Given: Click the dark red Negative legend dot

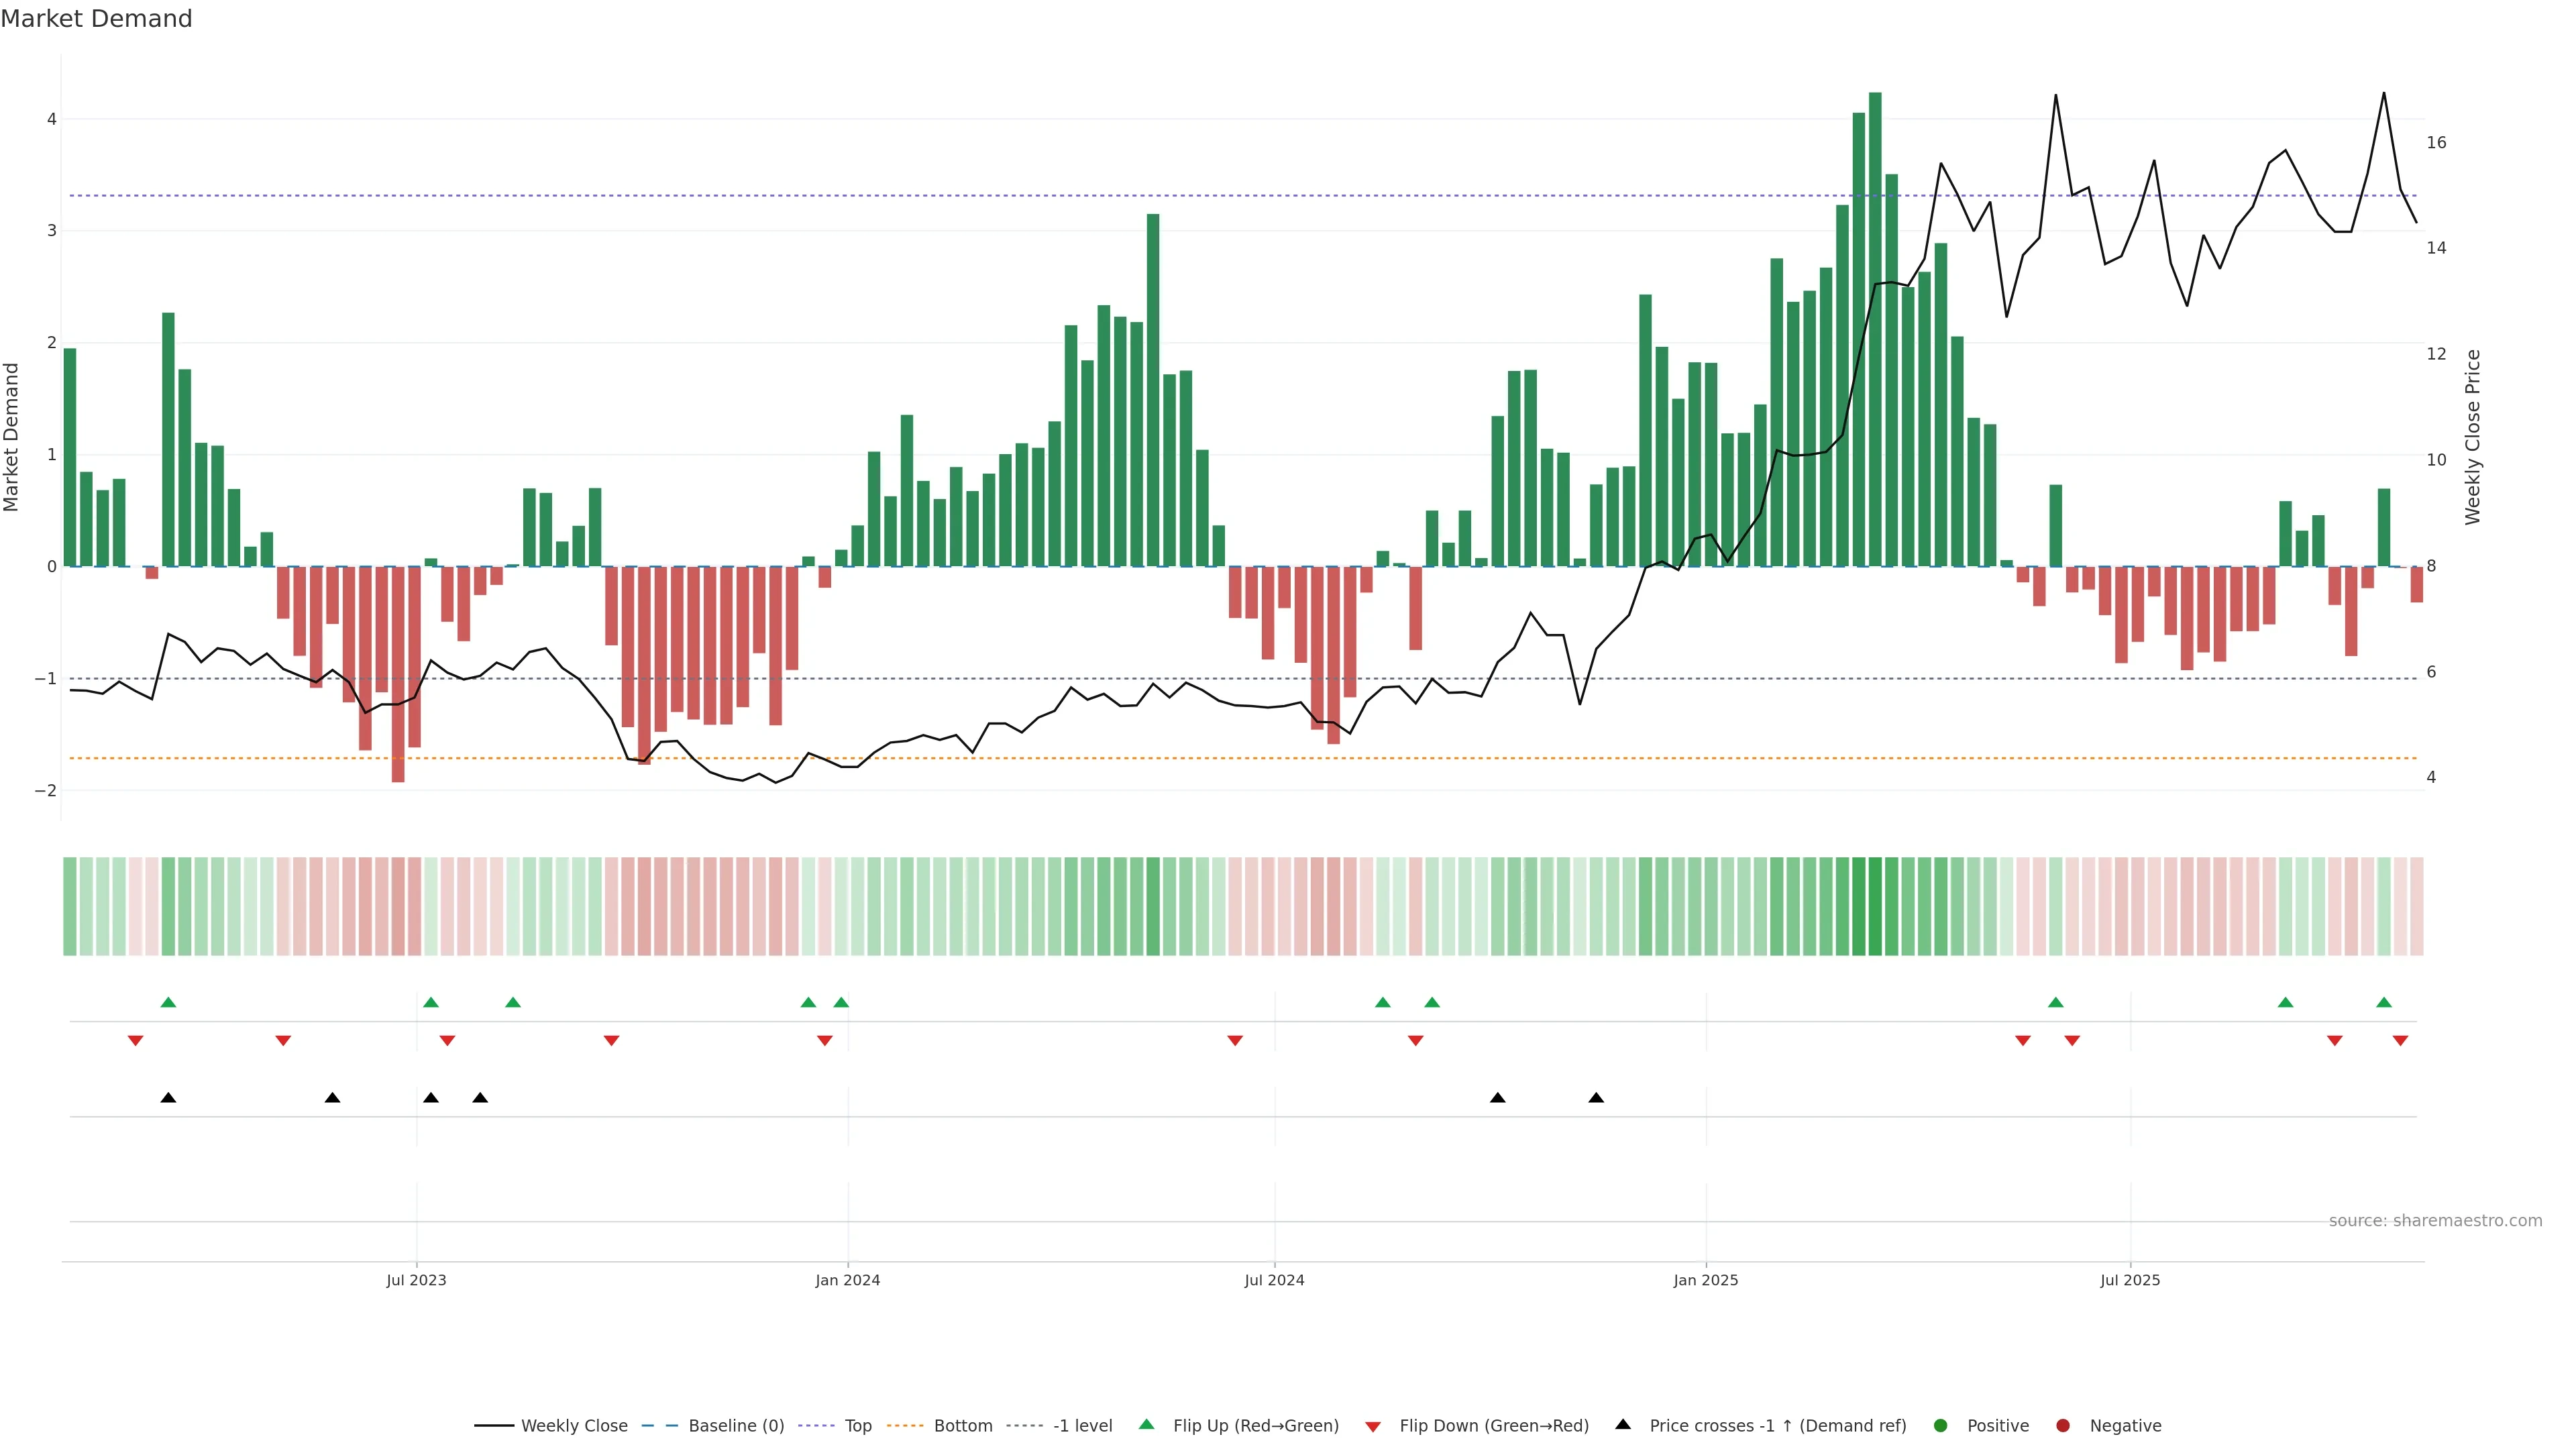Looking at the screenshot, I should pyautogui.click(x=2063, y=1425).
